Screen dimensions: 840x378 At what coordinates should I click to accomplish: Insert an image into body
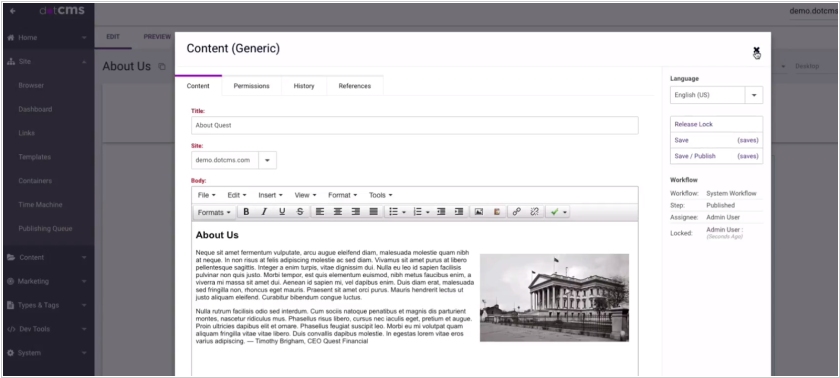479,212
